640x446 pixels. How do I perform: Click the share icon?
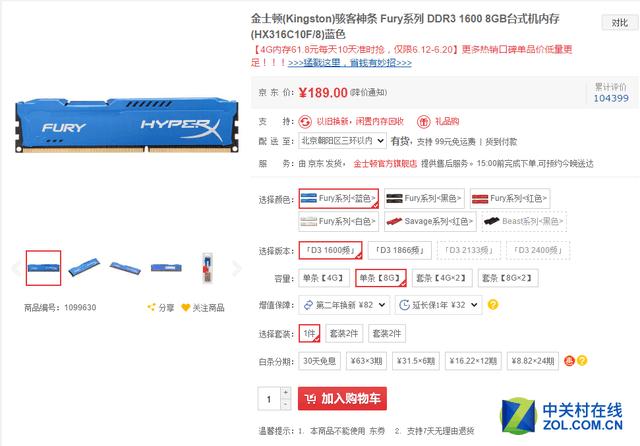pyautogui.click(x=151, y=307)
